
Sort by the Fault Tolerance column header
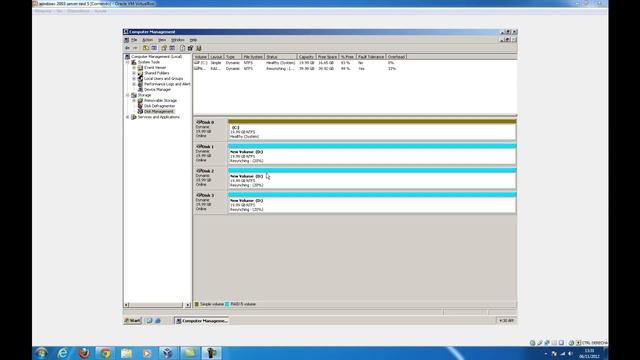click(371, 57)
